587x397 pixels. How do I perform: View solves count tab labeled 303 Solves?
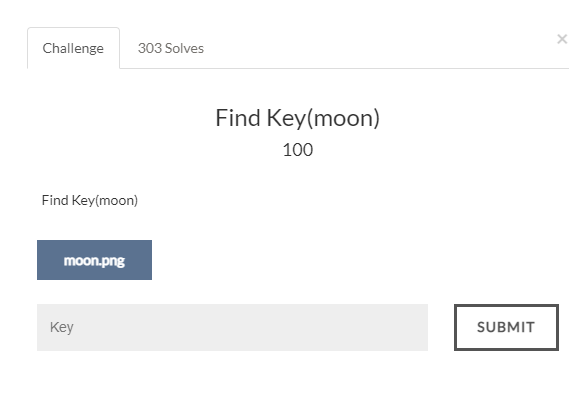coord(171,48)
